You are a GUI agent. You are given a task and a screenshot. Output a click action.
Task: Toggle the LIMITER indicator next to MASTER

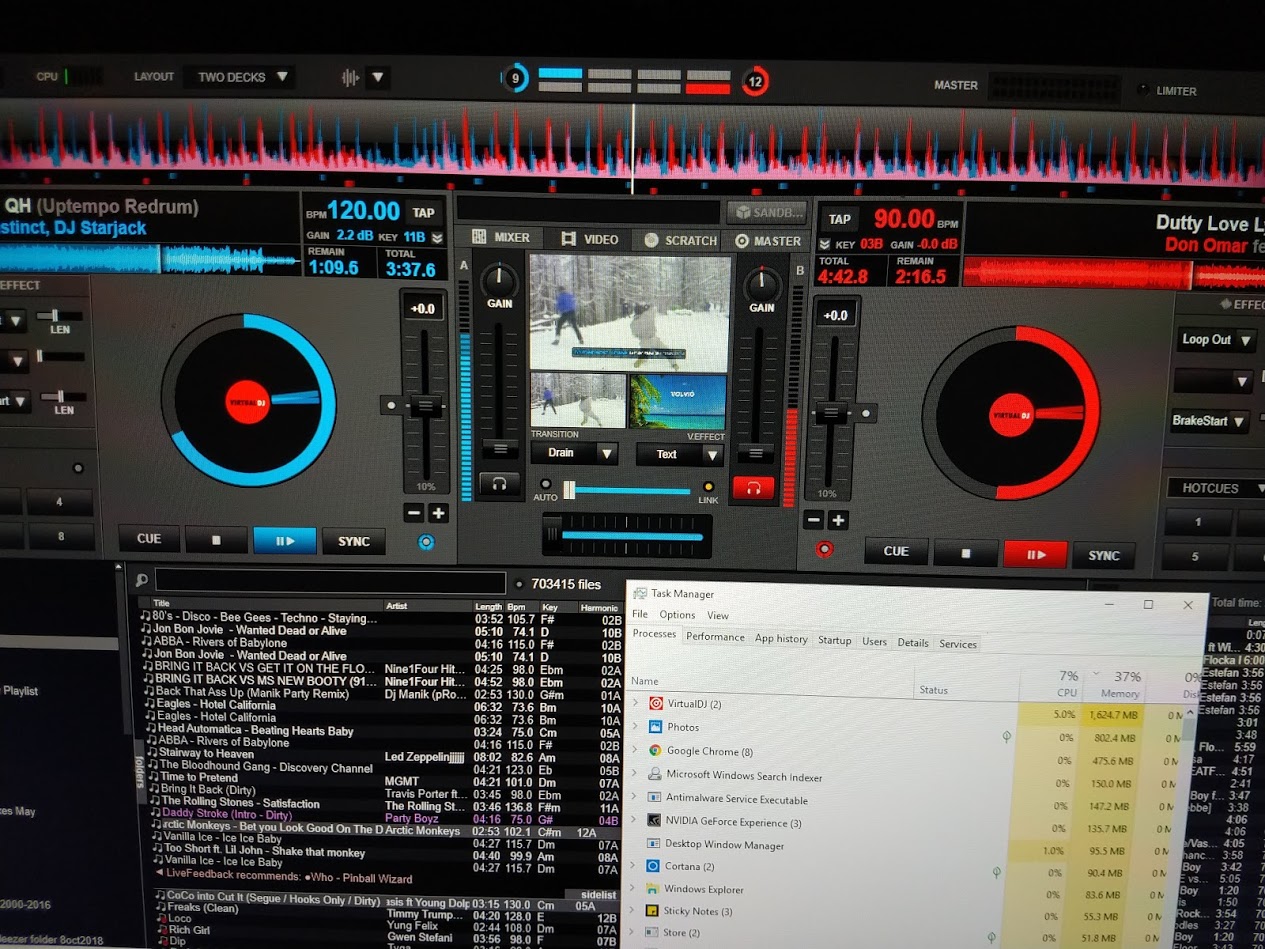(x=1143, y=90)
